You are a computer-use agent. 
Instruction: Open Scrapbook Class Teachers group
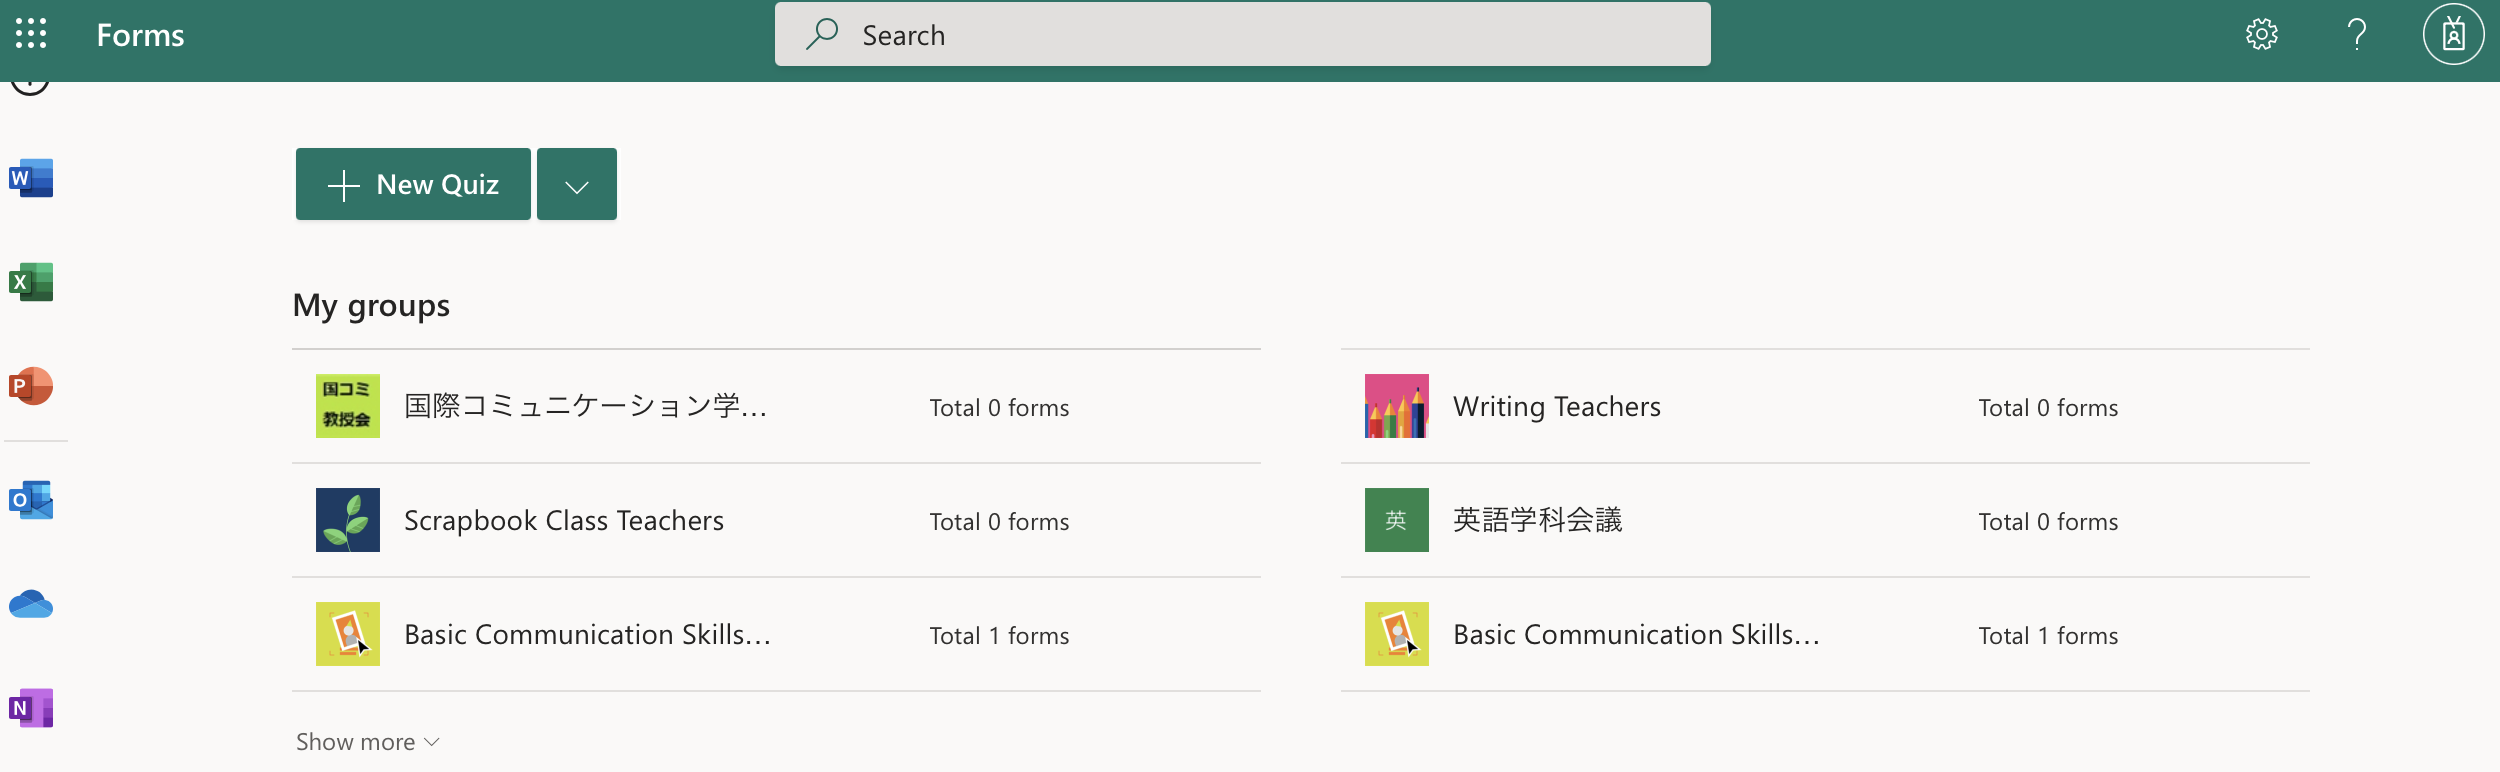[x=563, y=521]
